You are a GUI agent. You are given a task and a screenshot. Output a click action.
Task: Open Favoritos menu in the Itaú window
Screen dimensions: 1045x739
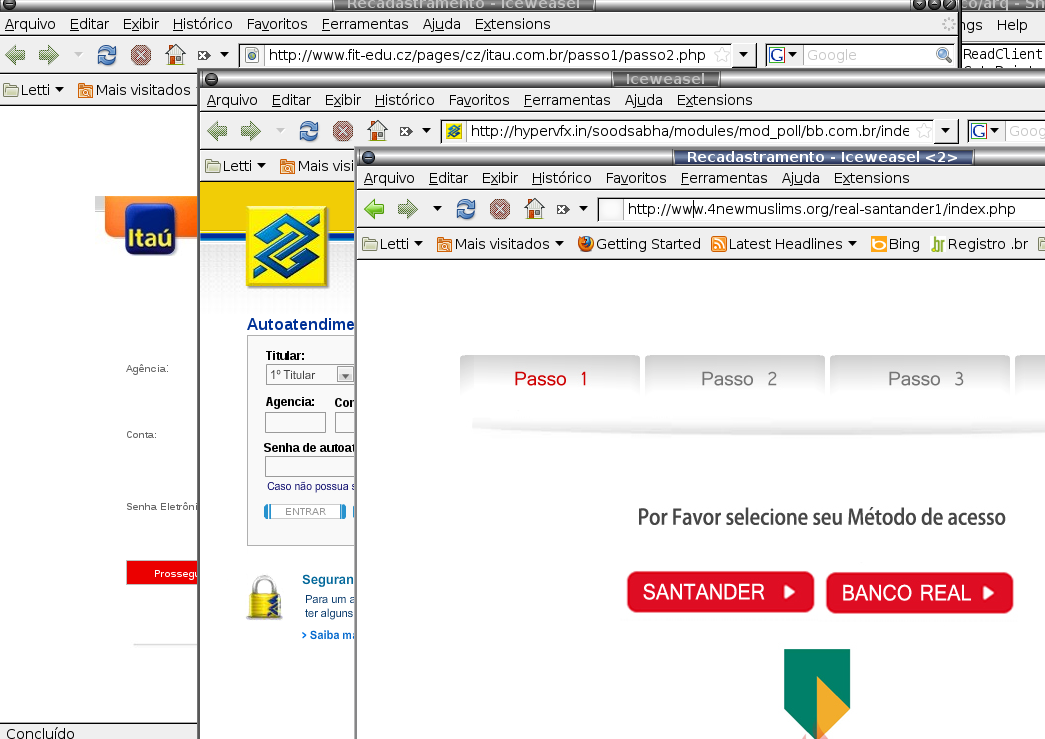[277, 25]
